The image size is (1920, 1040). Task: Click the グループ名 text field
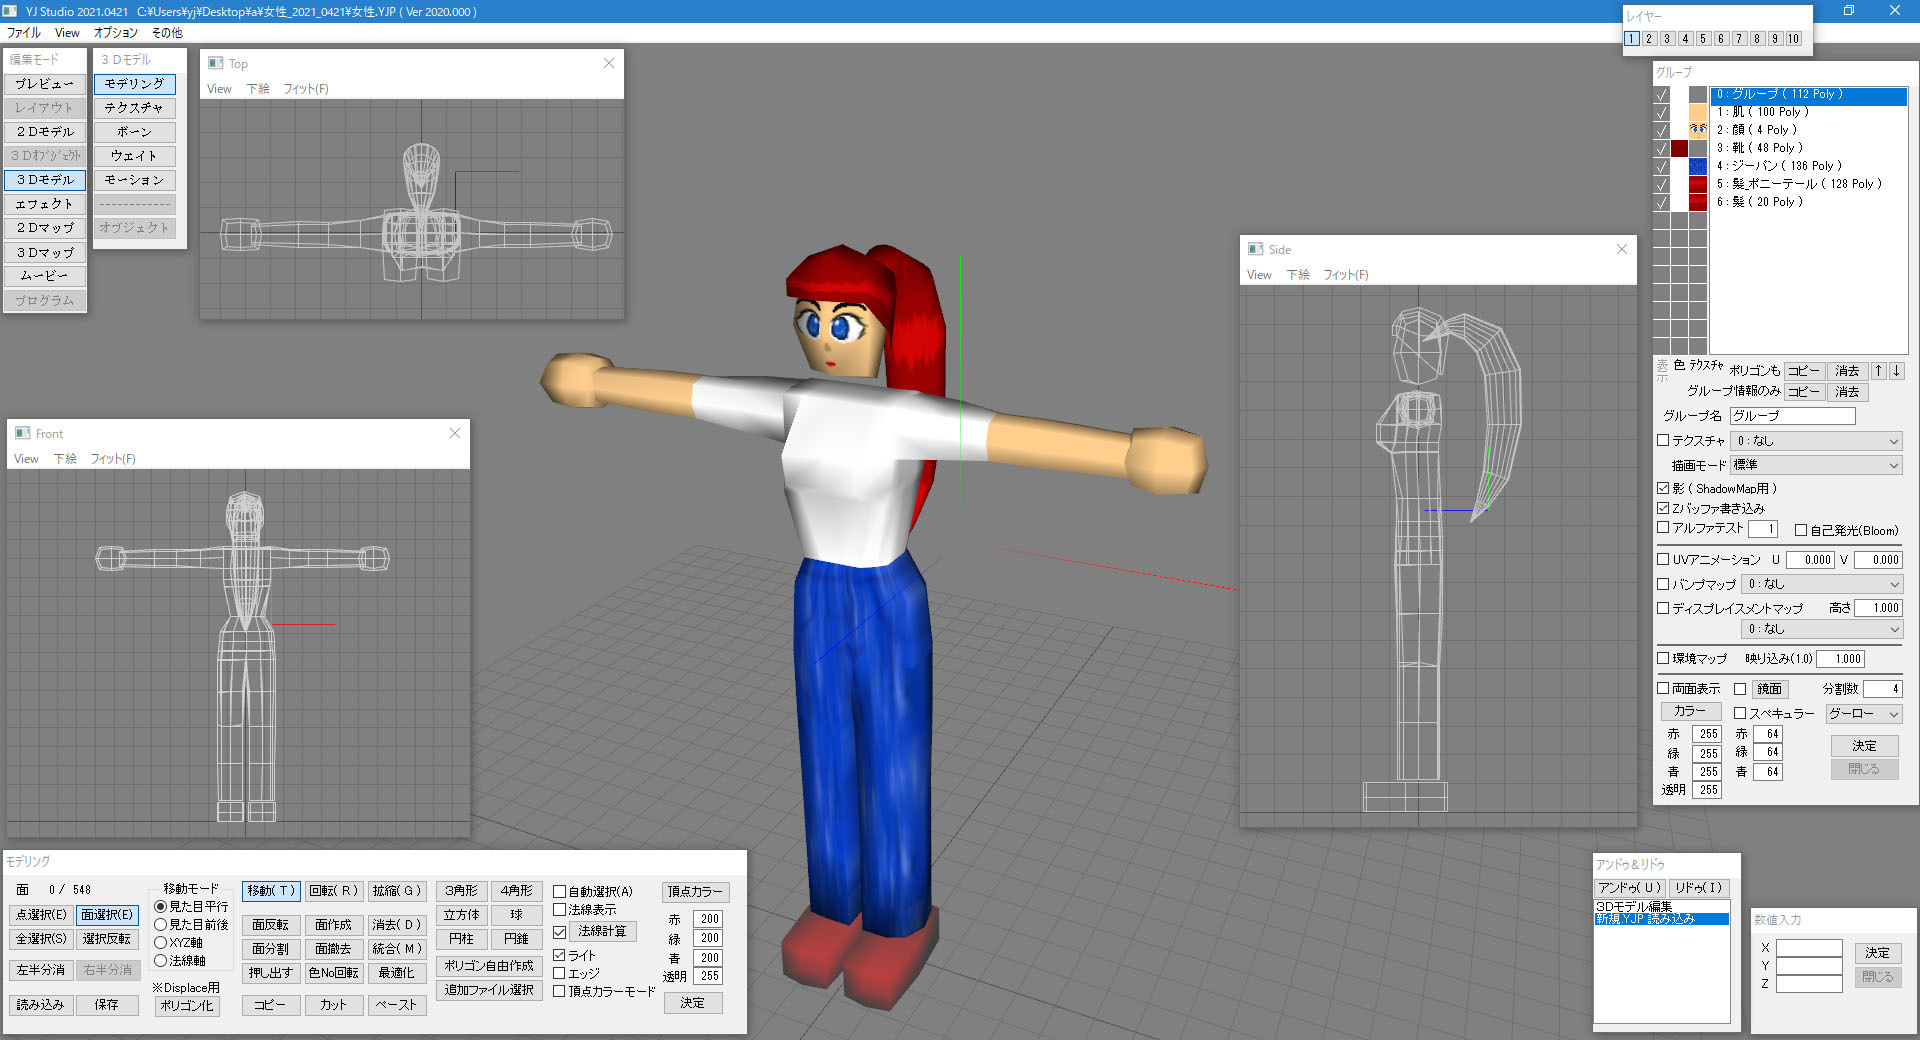[1793, 416]
